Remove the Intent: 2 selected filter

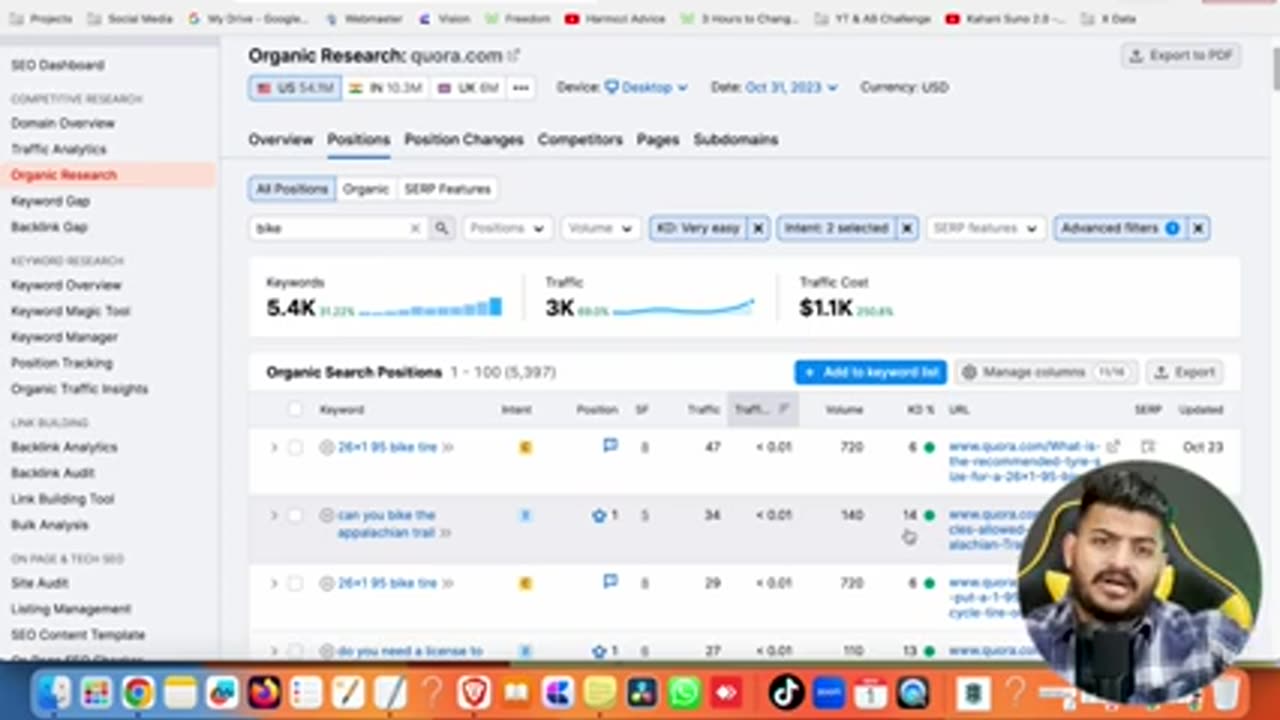[907, 228]
